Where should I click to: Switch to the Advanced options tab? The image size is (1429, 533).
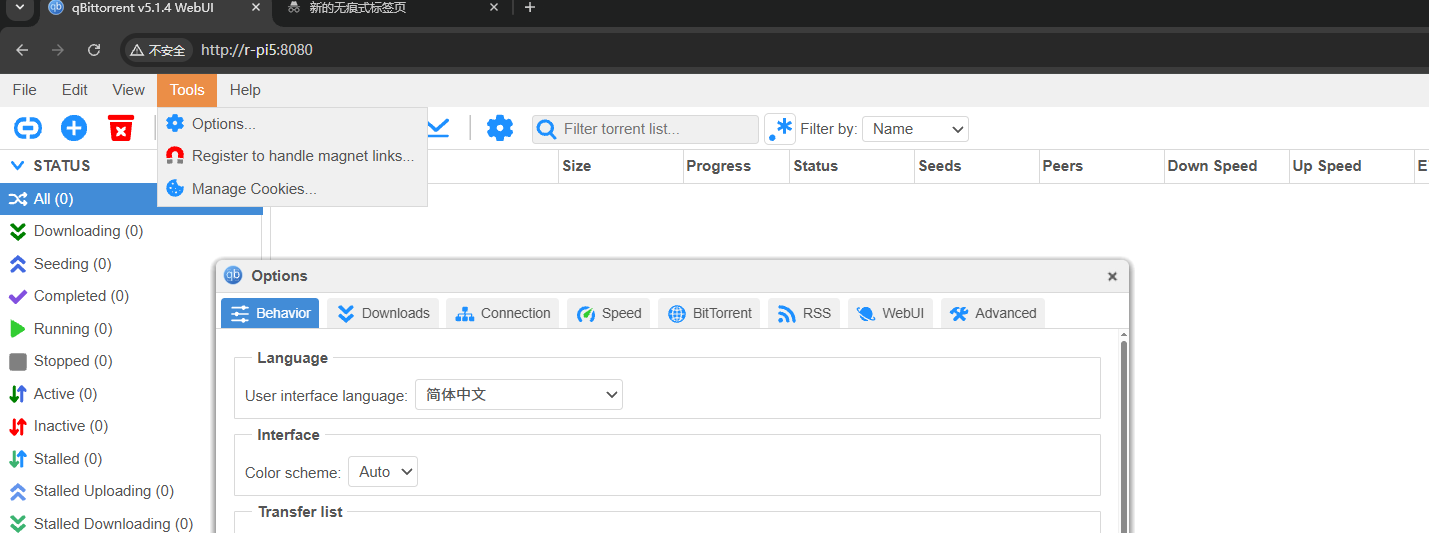tap(992, 313)
